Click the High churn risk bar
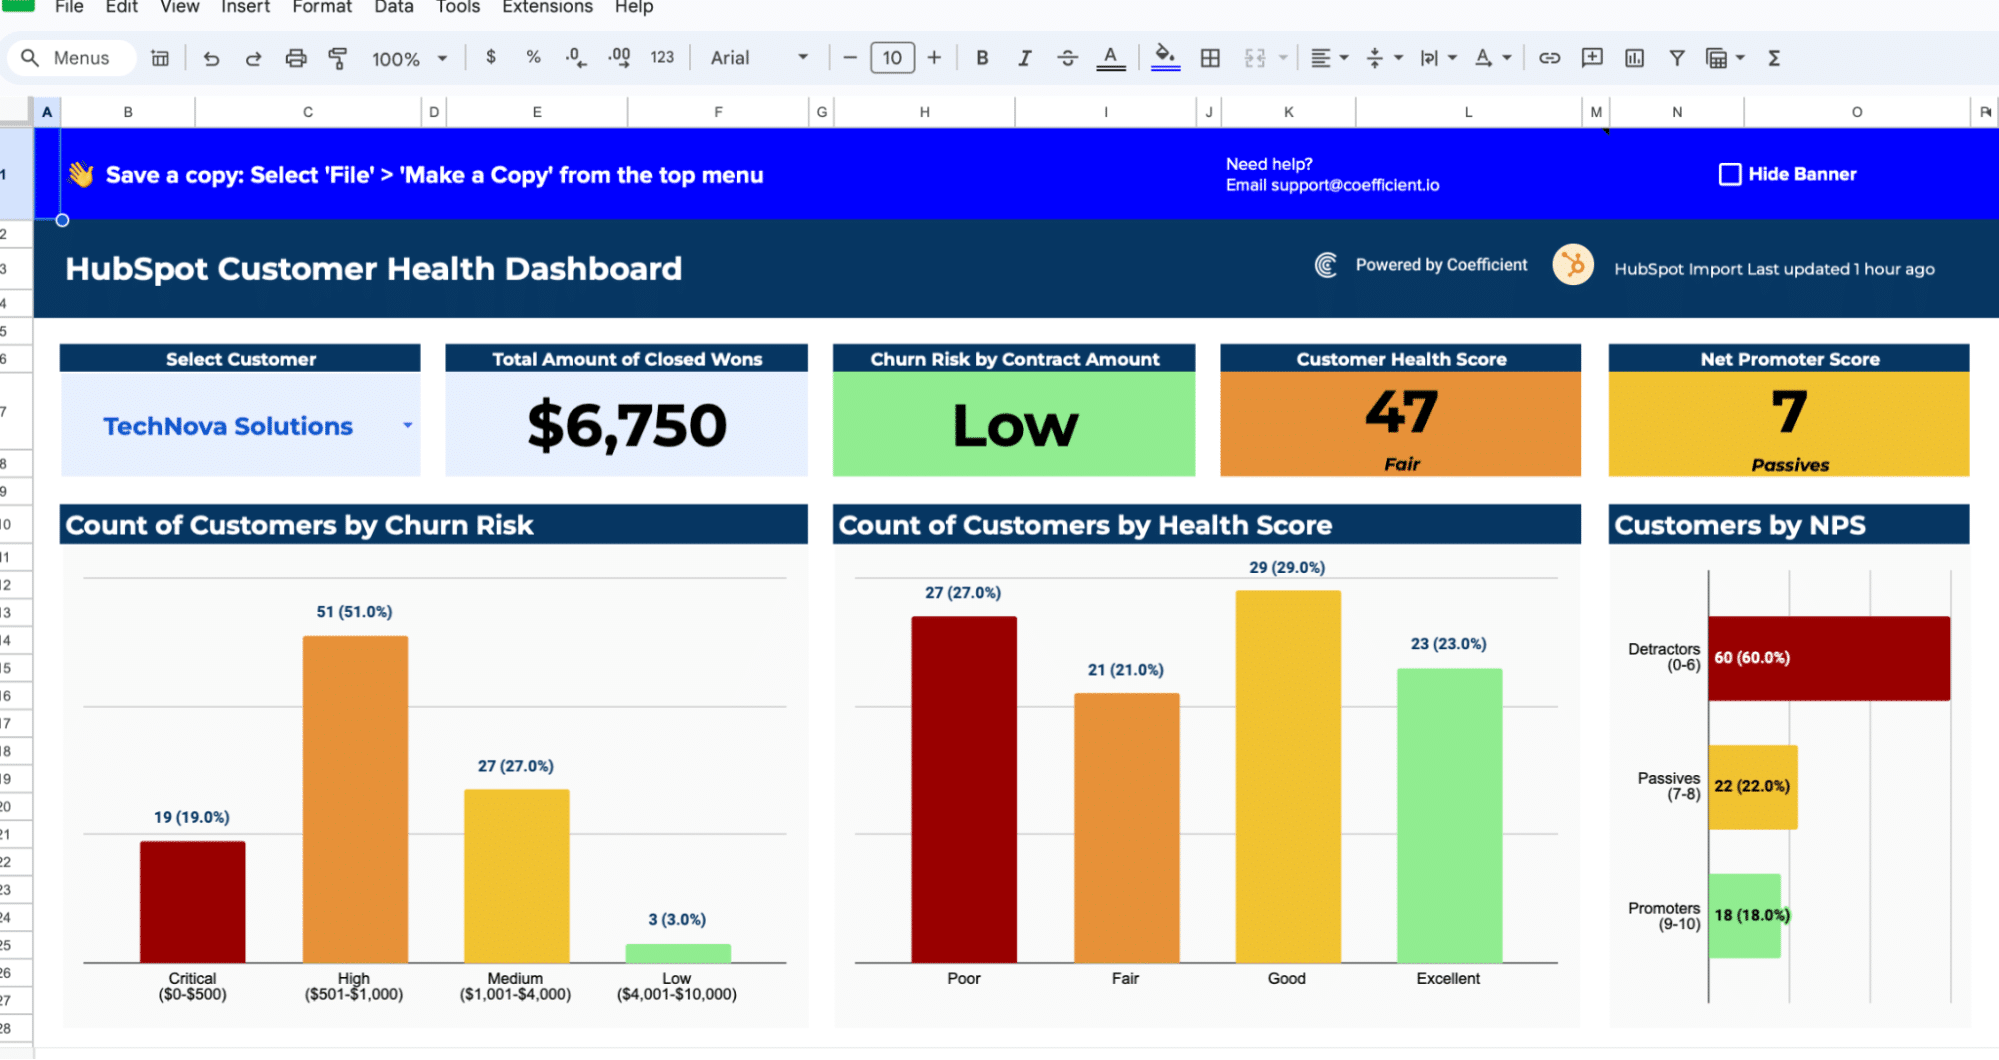 (355, 799)
